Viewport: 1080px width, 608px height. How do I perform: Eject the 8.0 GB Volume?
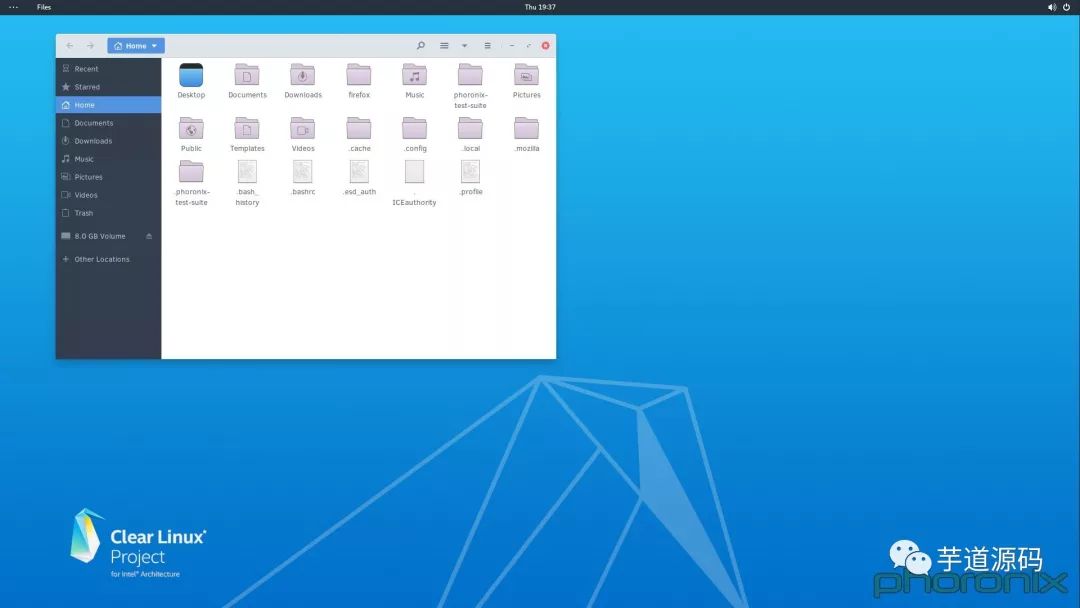click(148, 236)
